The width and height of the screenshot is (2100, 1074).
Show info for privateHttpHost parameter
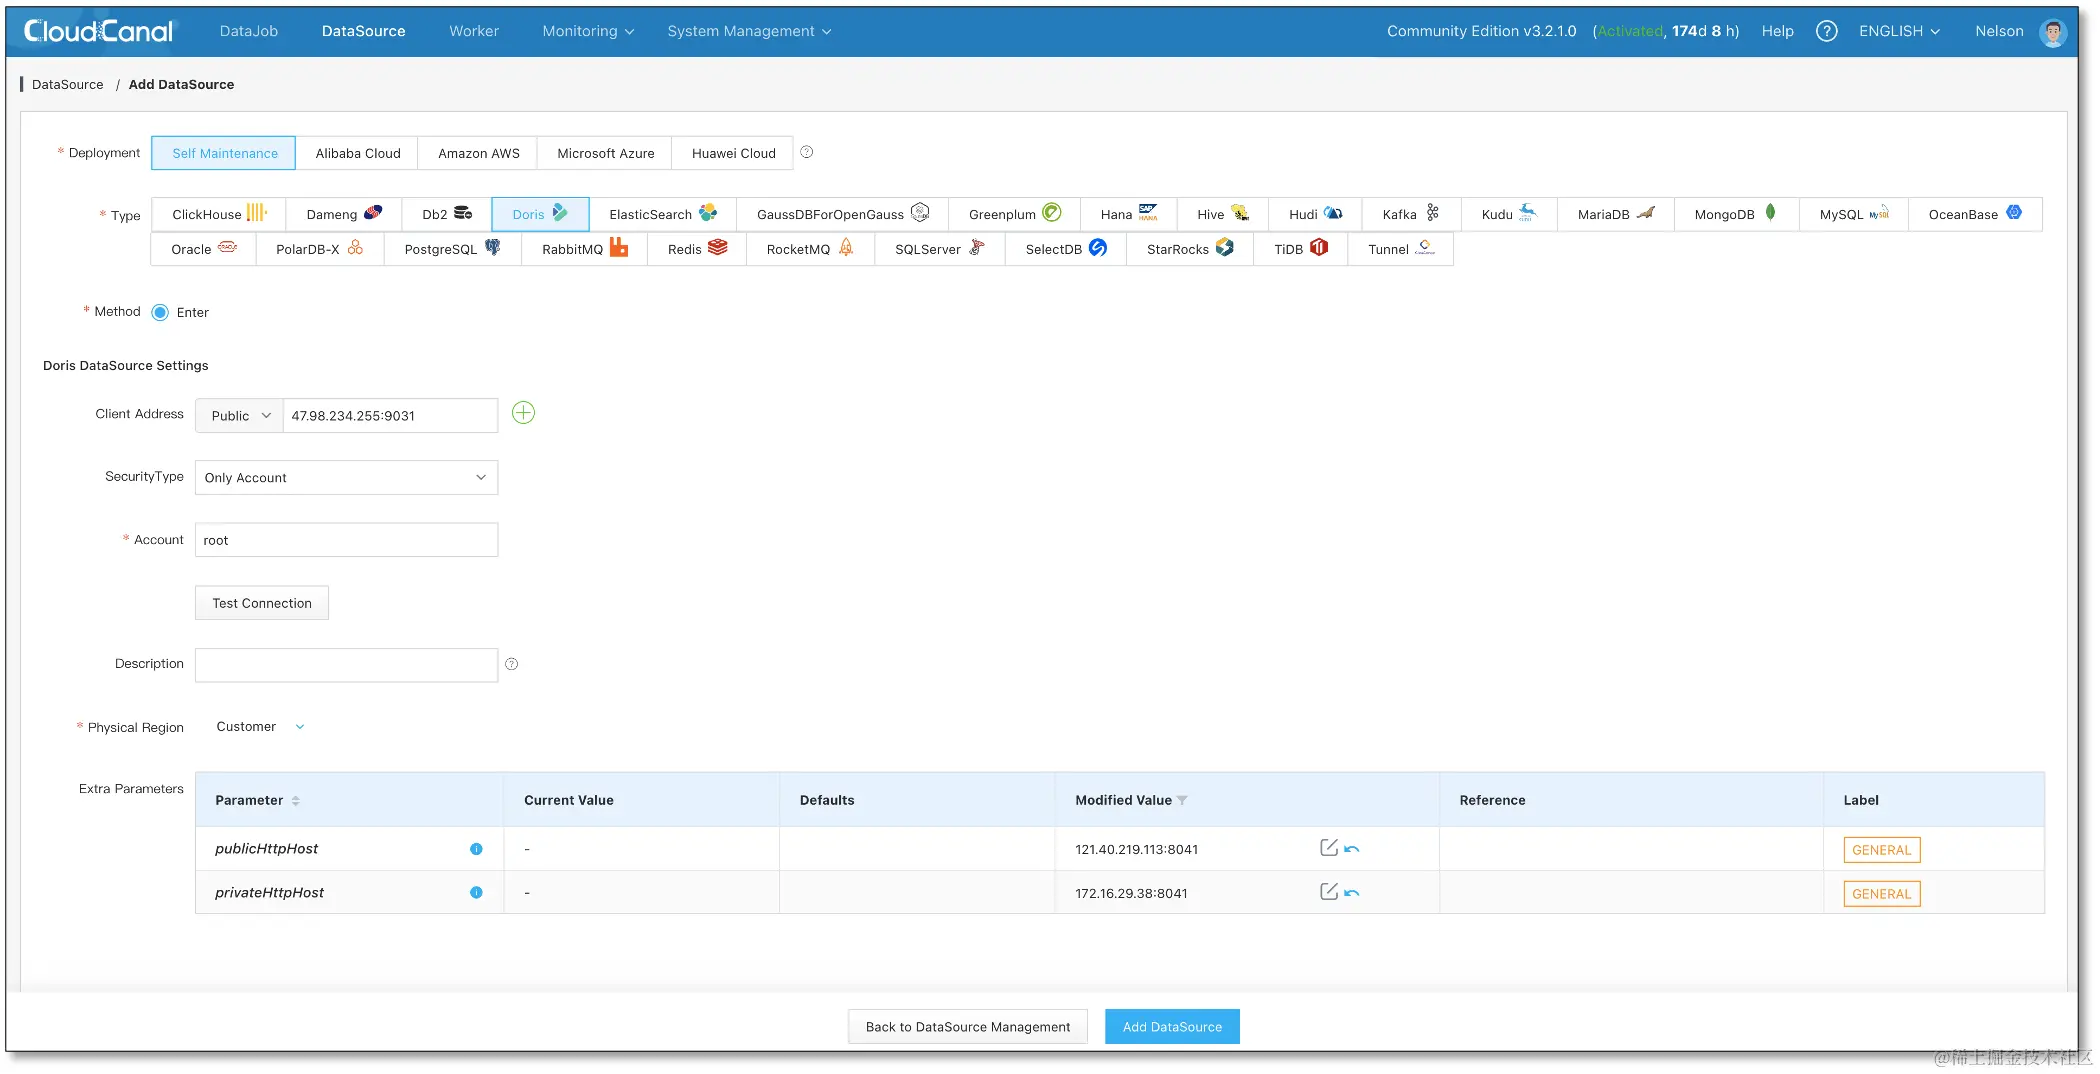coord(476,893)
